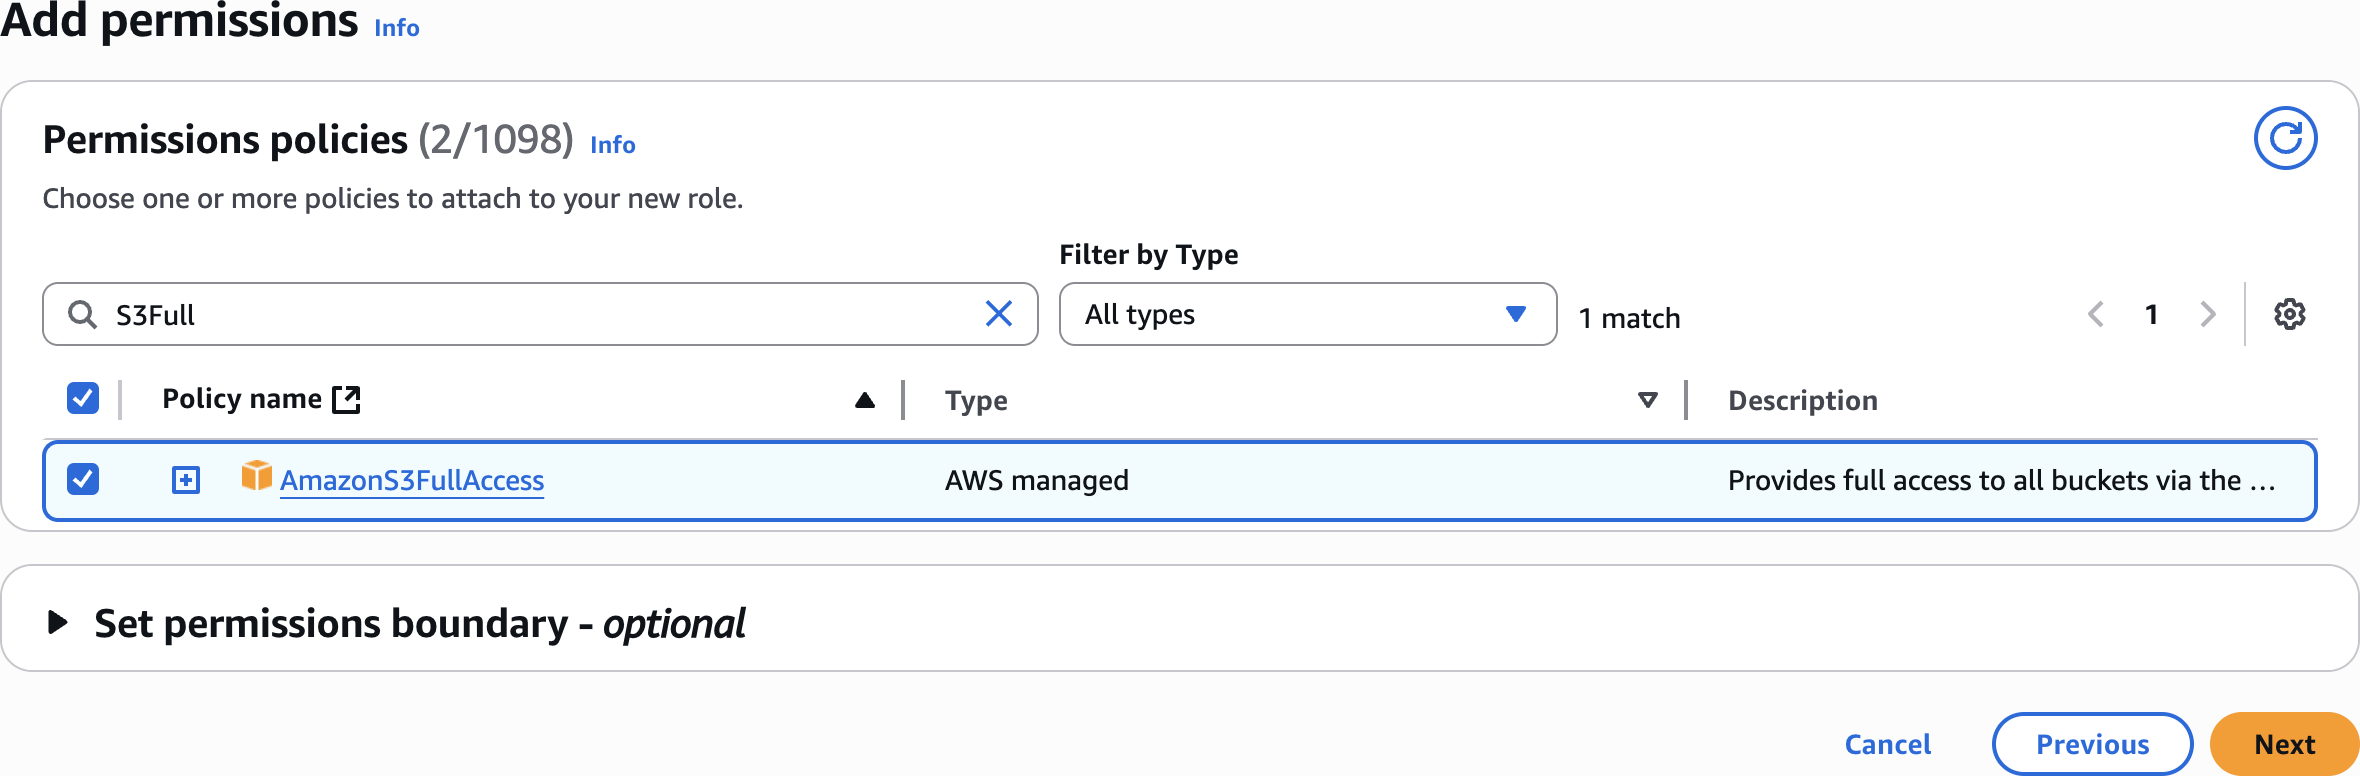2360x776 pixels.
Task: Click the Next button
Action: [x=2284, y=744]
